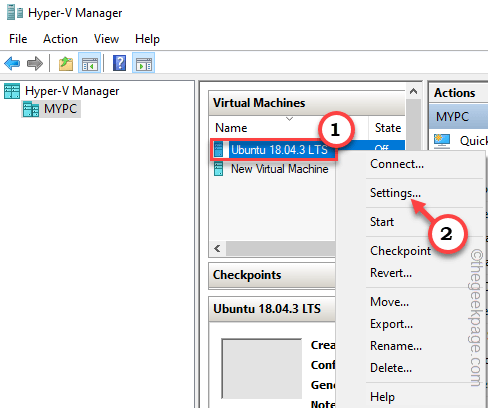The height and width of the screenshot is (408, 488).
Task: Open the File menu
Action: click(18, 39)
